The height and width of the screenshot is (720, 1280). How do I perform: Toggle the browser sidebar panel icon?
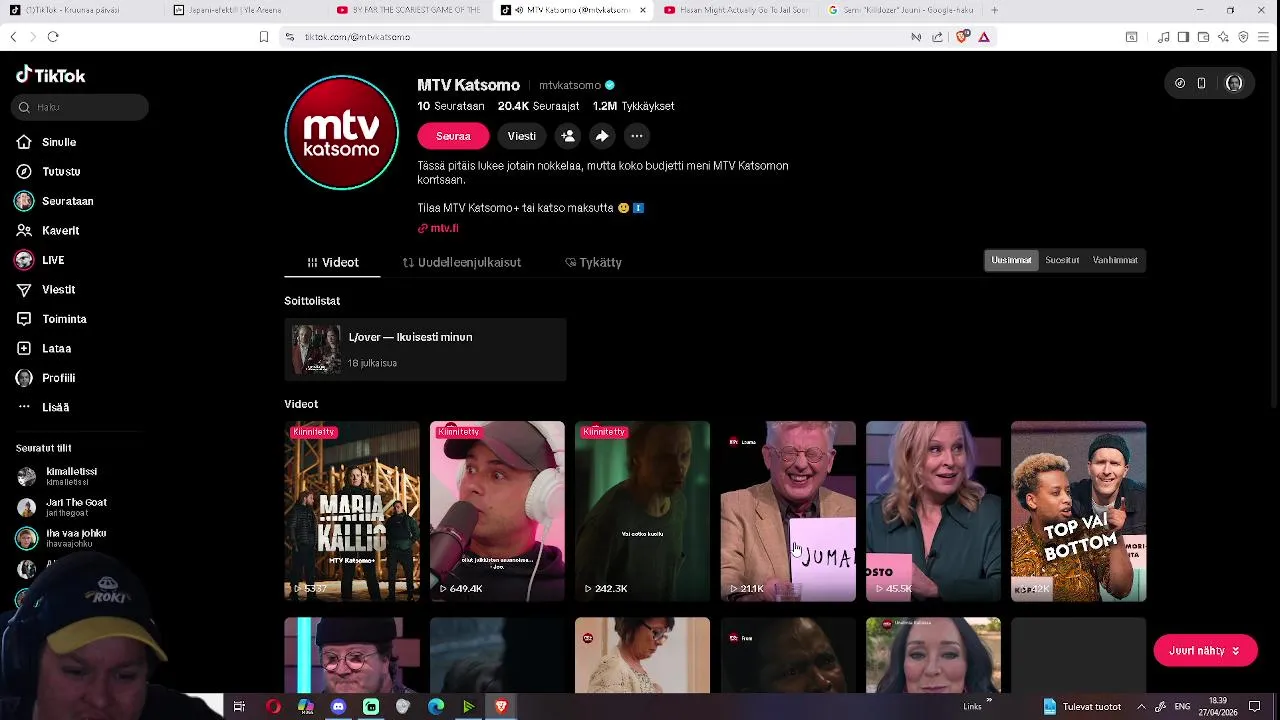point(1183,37)
